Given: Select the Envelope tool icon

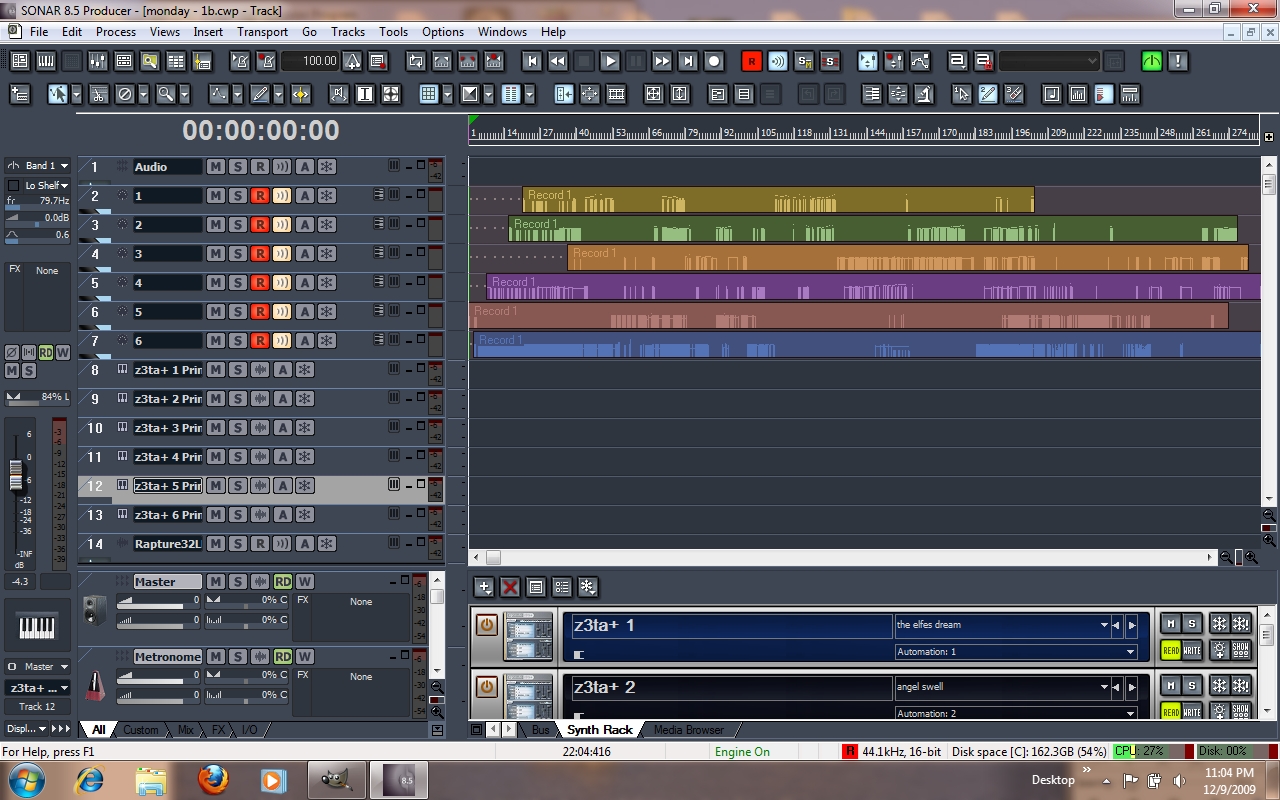Looking at the screenshot, I should tap(218, 94).
